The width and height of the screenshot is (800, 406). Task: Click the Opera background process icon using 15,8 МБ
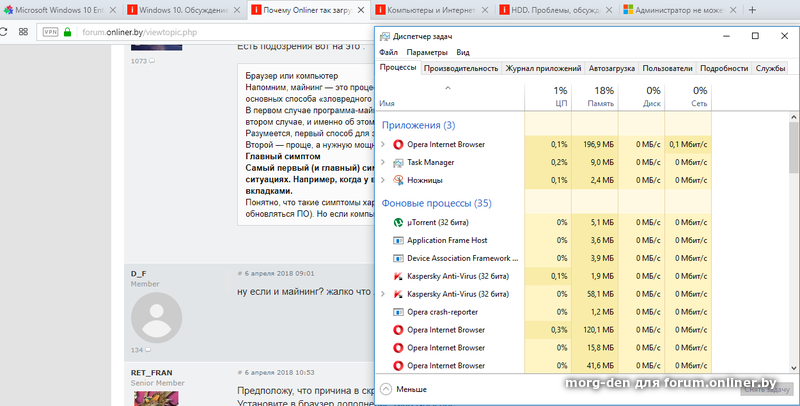(x=398, y=348)
